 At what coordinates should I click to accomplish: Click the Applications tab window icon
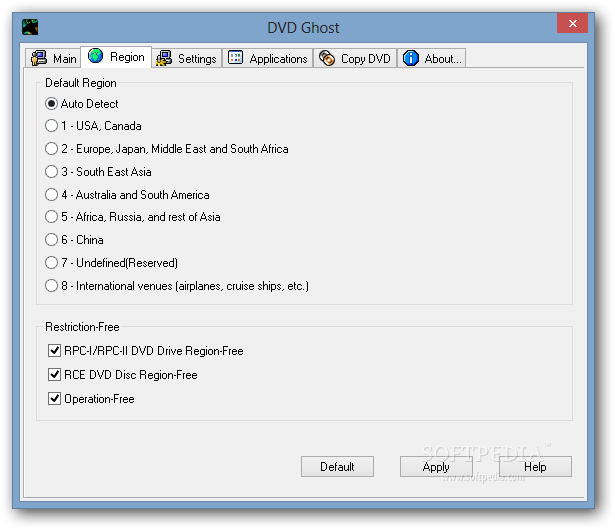coord(235,57)
